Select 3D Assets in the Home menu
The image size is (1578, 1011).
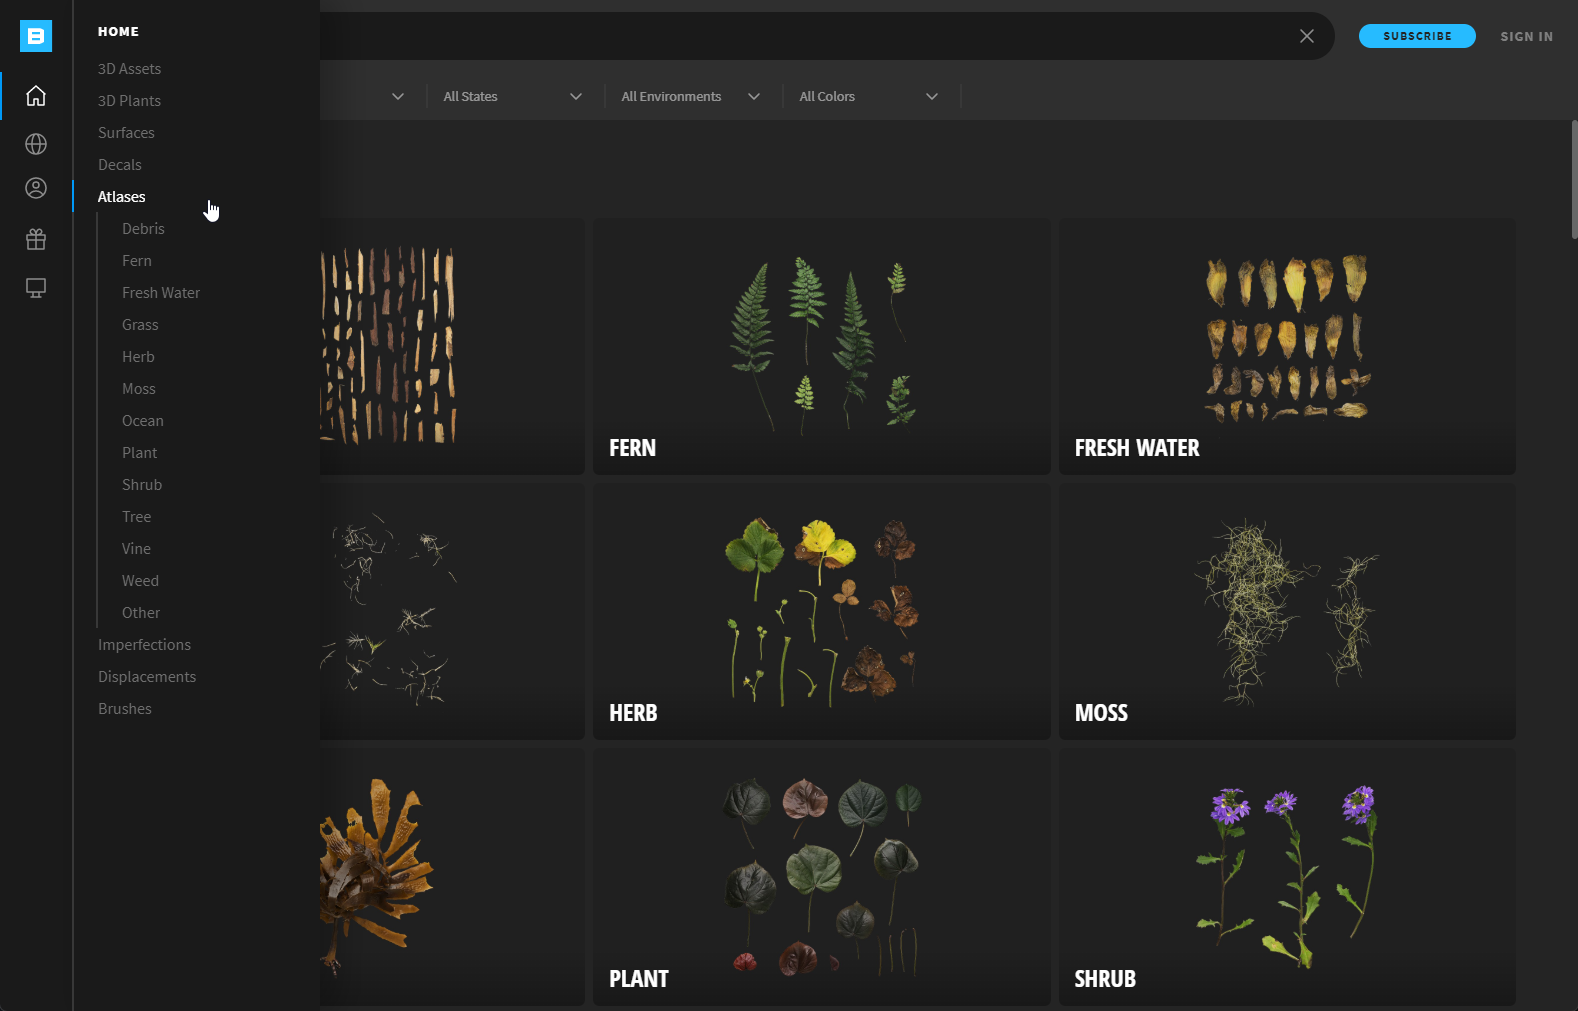click(129, 69)
